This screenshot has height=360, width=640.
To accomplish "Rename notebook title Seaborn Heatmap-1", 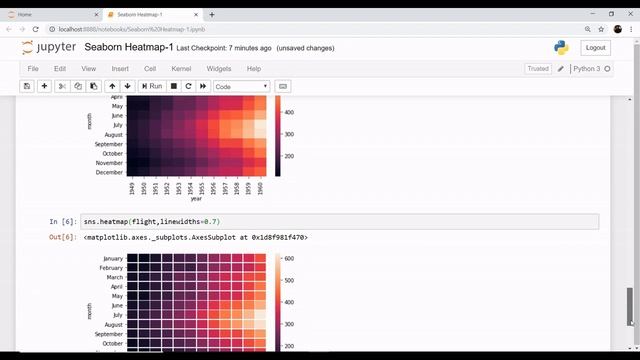I will coord(129,47).
